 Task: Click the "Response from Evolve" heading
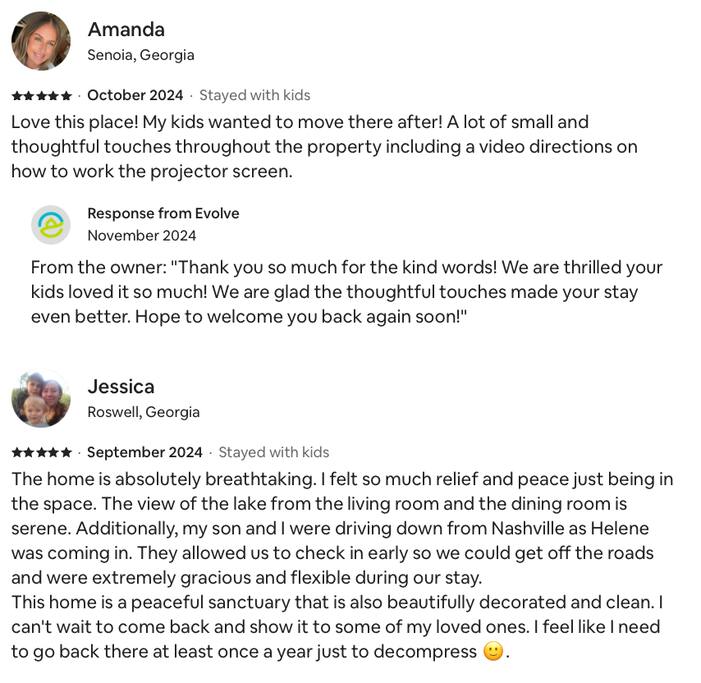click(163, 213)
